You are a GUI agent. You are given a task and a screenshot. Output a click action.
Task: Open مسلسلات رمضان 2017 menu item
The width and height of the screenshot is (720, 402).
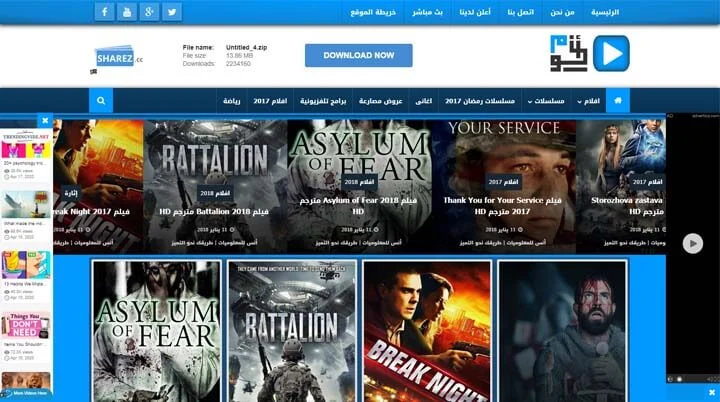(480, 101)
